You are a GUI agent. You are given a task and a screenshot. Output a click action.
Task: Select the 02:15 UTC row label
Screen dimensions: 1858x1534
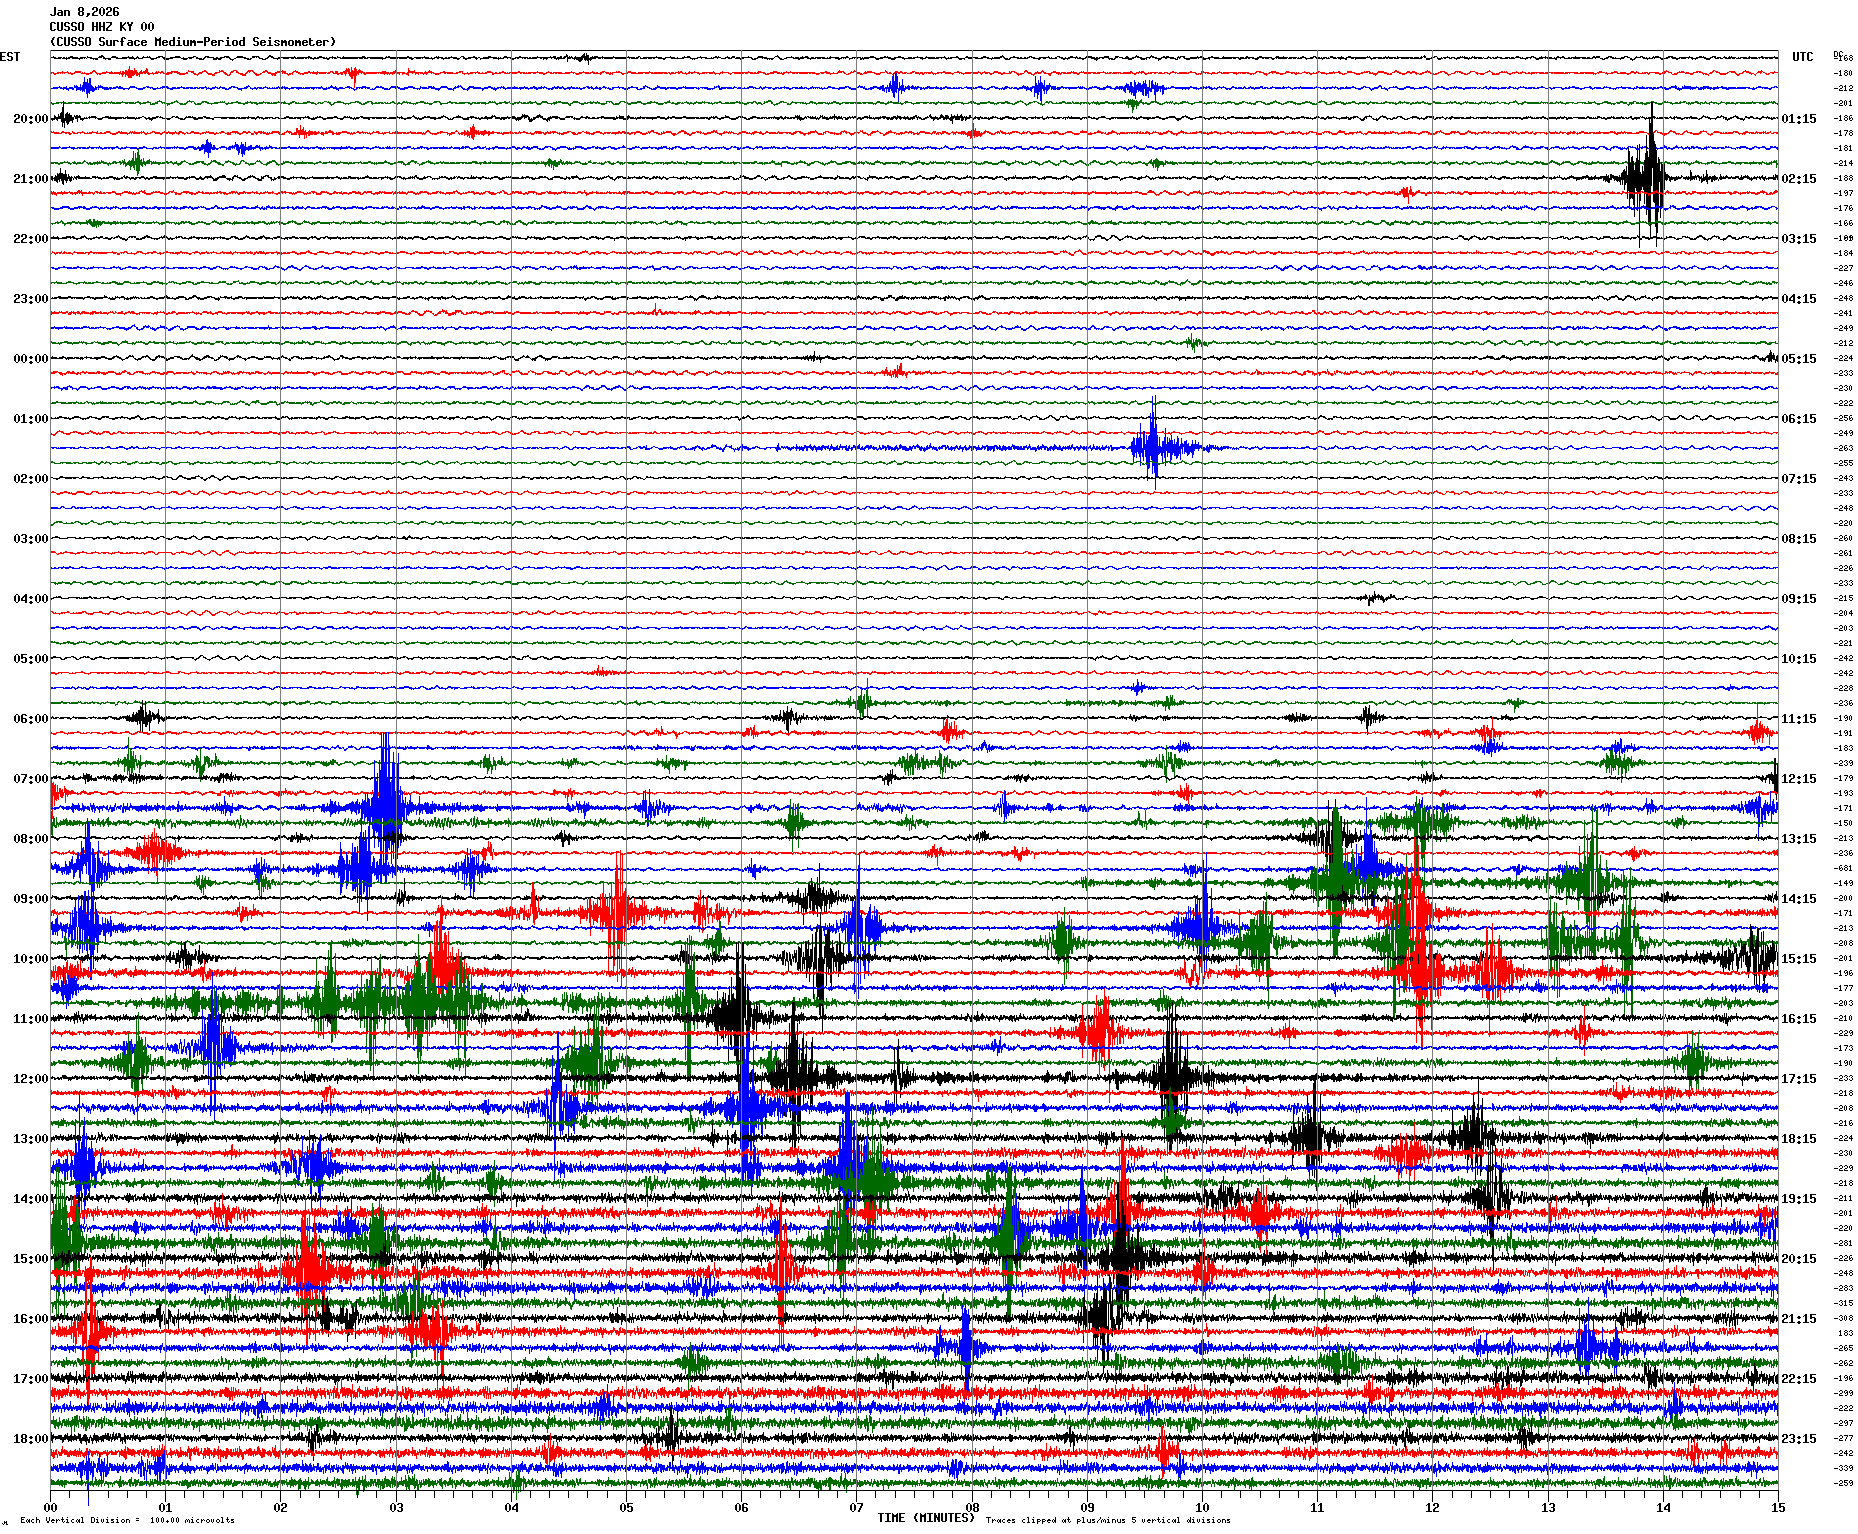coord(1799,179)
